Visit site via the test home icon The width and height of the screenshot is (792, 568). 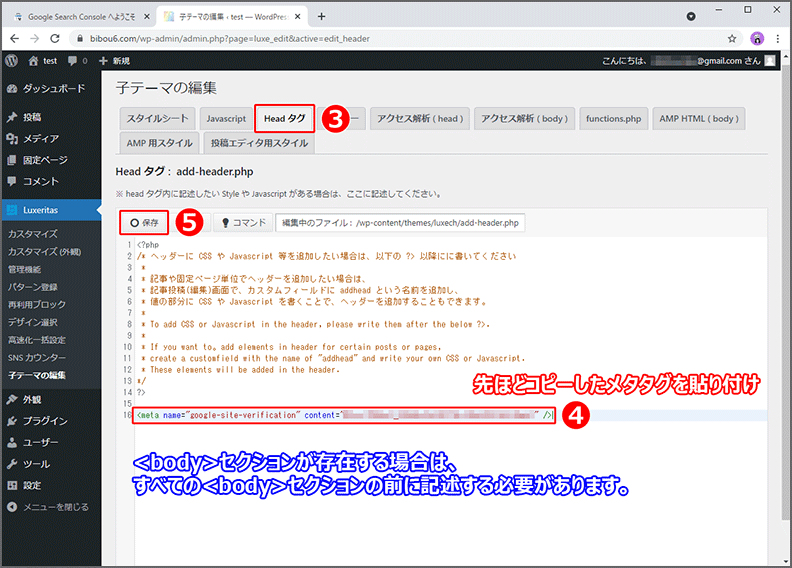pos(42,61)
